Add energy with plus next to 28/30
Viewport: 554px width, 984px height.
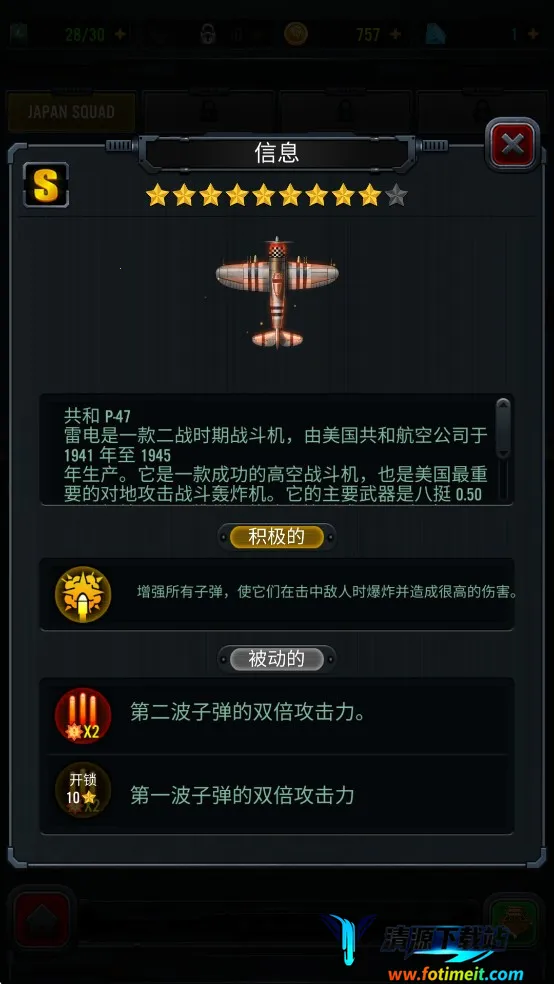(120, 34)
